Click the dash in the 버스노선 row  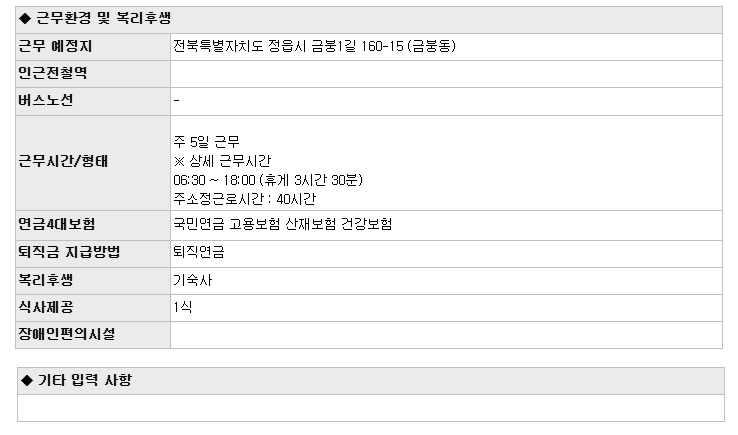coord(176,100)
